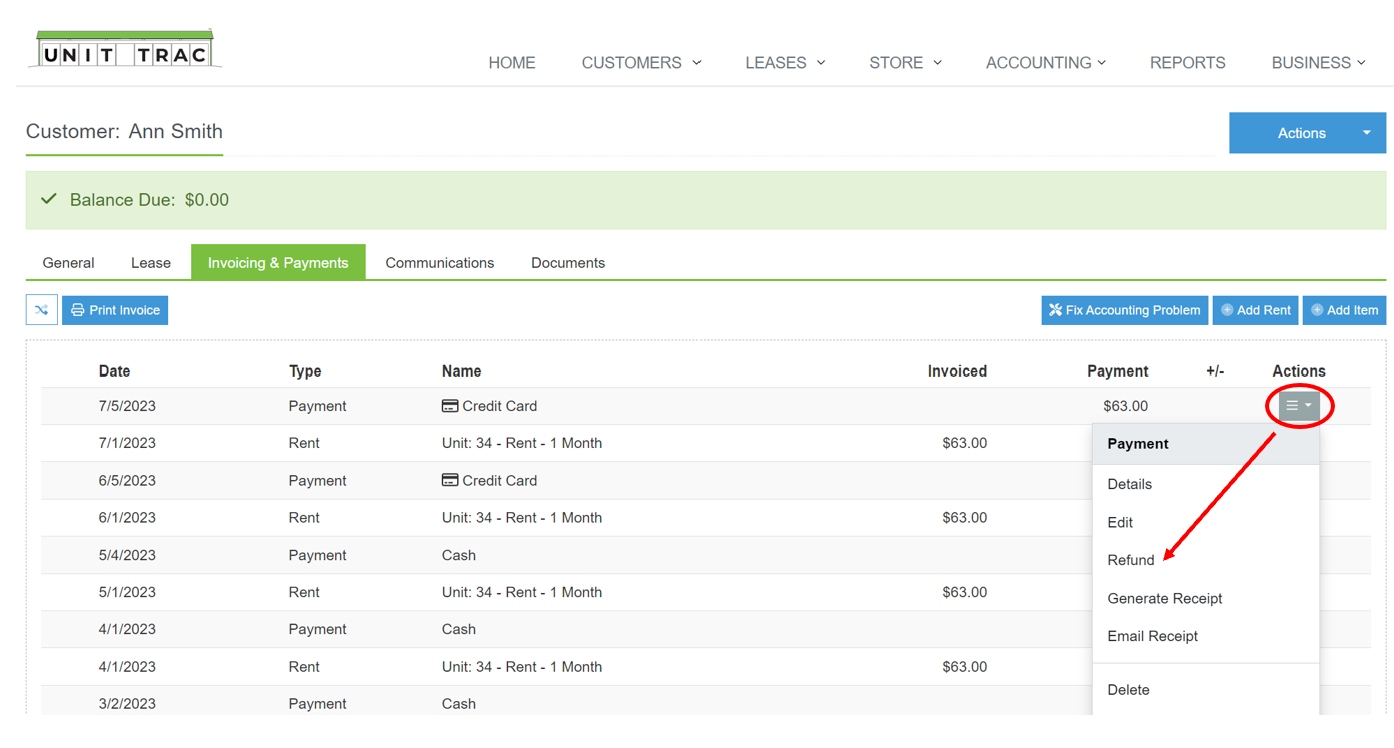Click the Add Rent button
Screen dimensions: 1394x748
(1255, 310)
